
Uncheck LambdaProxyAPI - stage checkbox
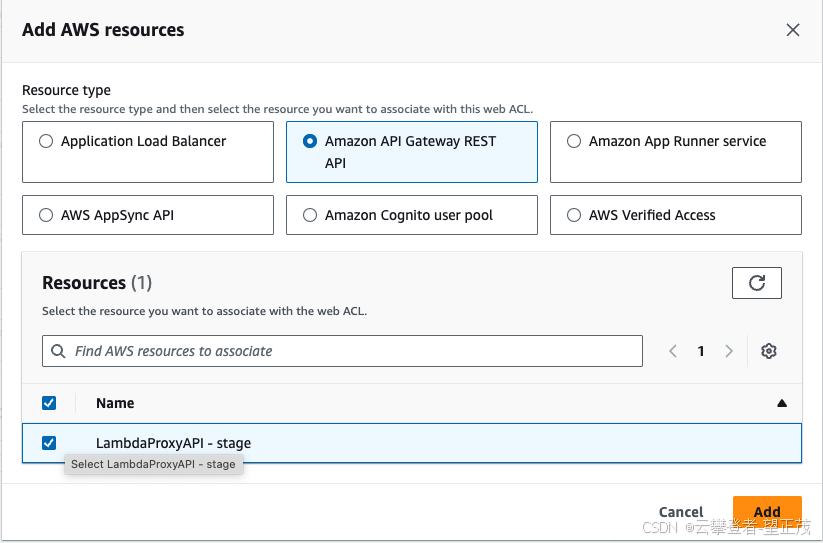click(49, 443)
